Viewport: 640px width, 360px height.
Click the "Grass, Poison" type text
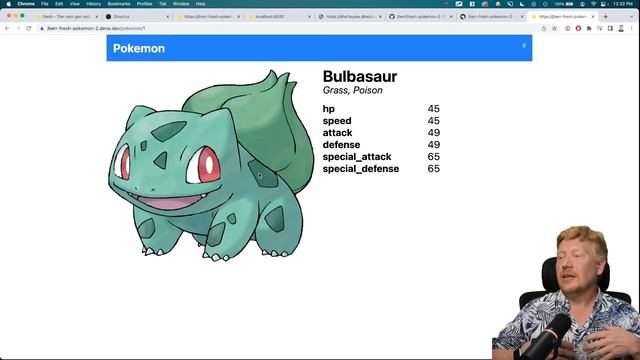click(353, 90)
